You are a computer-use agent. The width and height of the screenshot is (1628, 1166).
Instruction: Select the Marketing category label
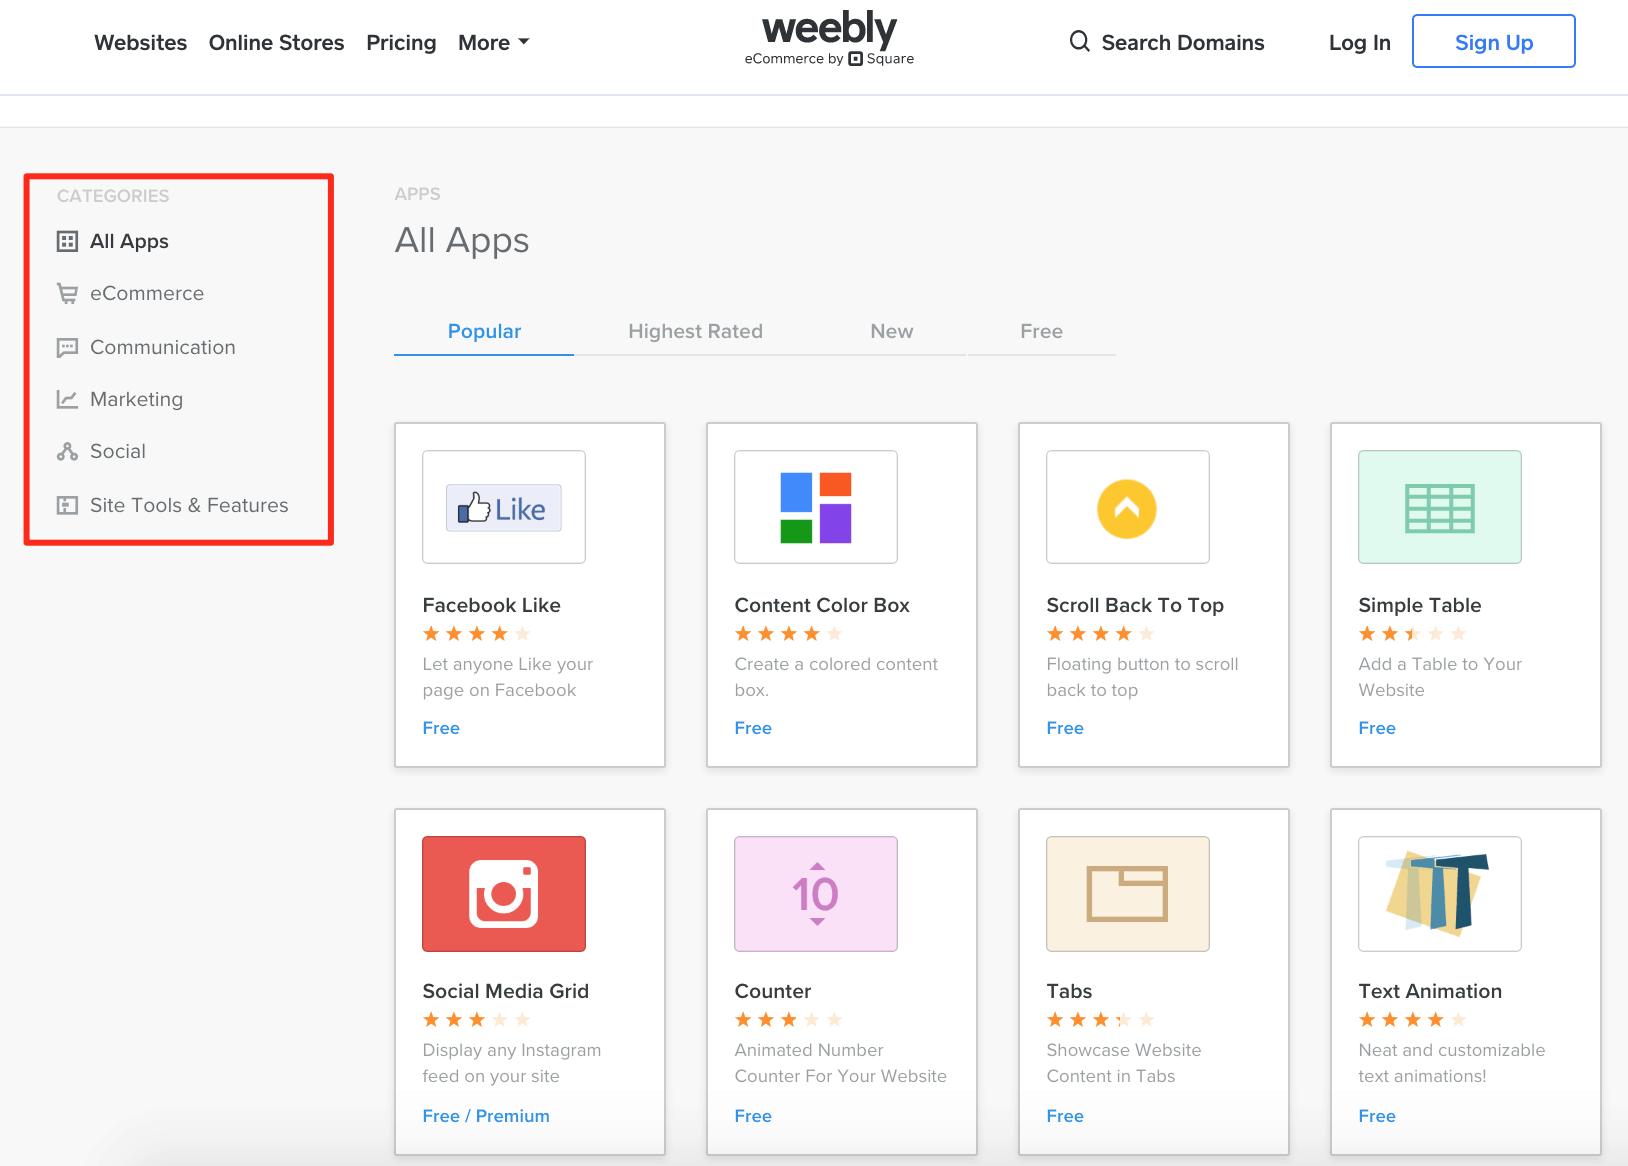click(136, 399)
